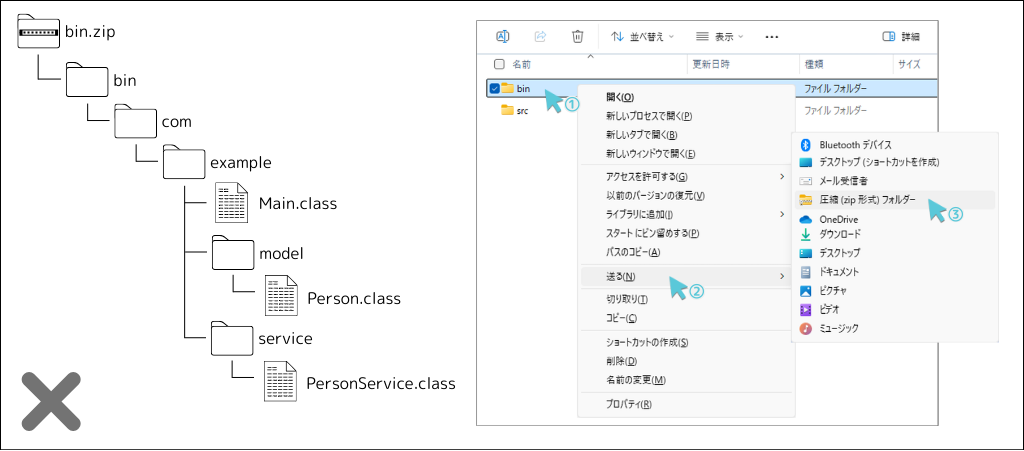Click the Delete trash icon in toolbar
This screenshot has width=1024, height=451.
[577, 36]
